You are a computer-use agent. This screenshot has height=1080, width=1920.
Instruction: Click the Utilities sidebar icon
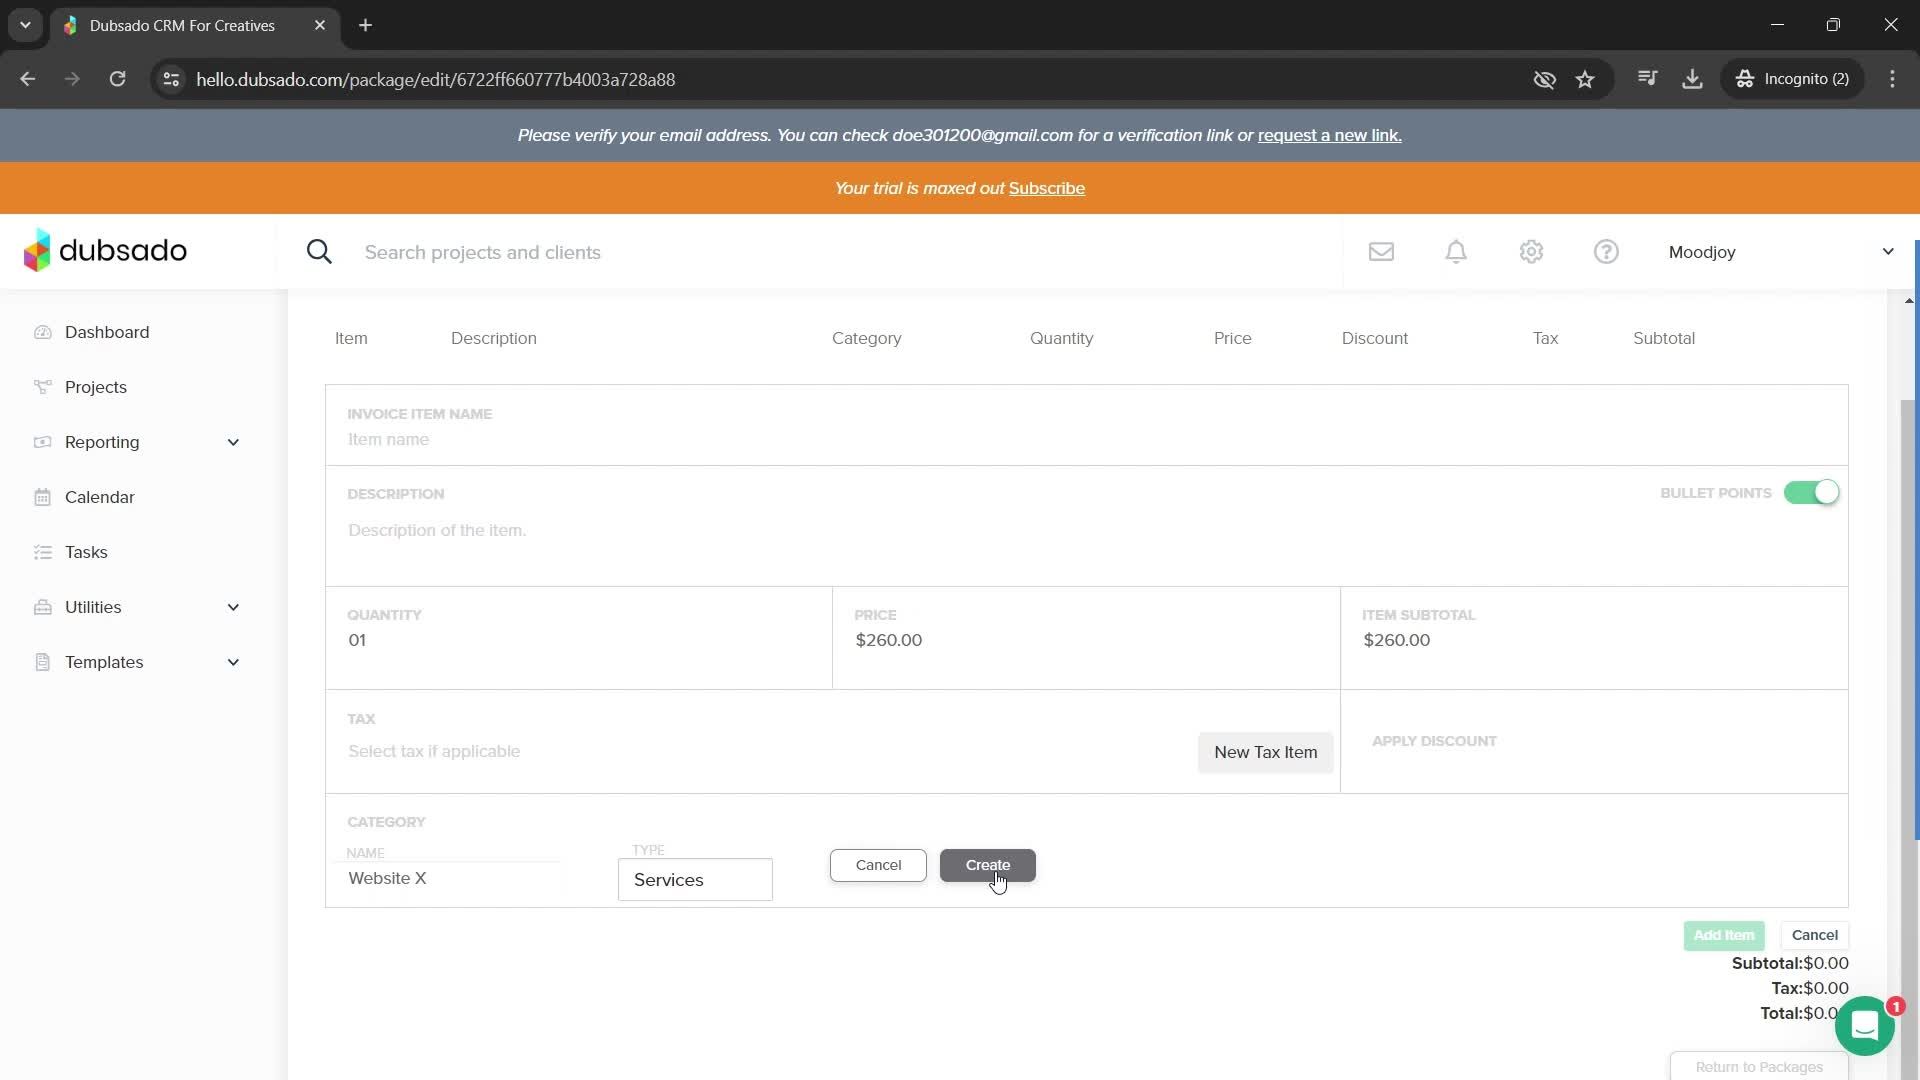point(42,607)
